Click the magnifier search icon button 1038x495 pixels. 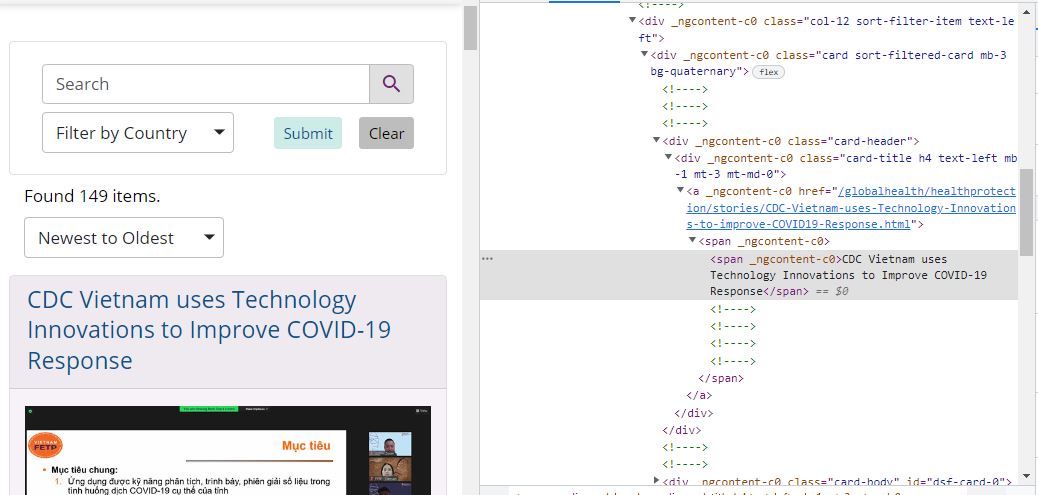pyautogui.click(x=391, y=84)
